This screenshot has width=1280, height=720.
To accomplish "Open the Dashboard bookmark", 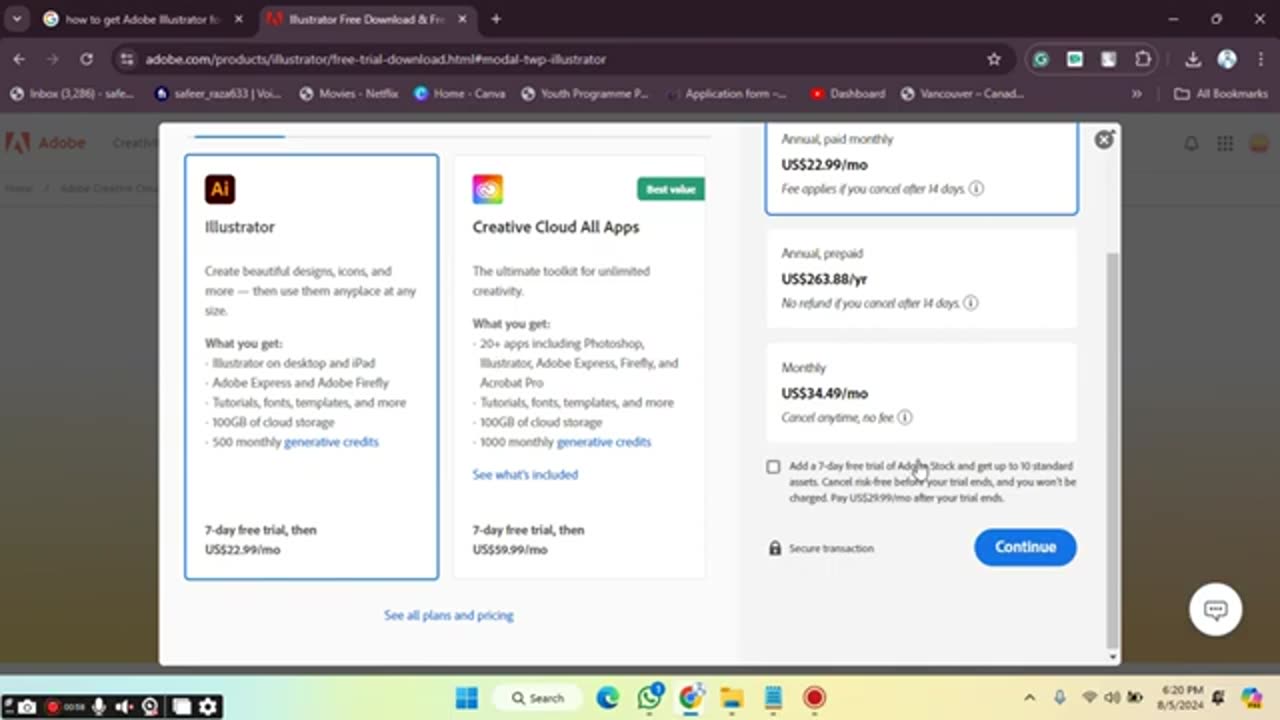I will 848,94.
